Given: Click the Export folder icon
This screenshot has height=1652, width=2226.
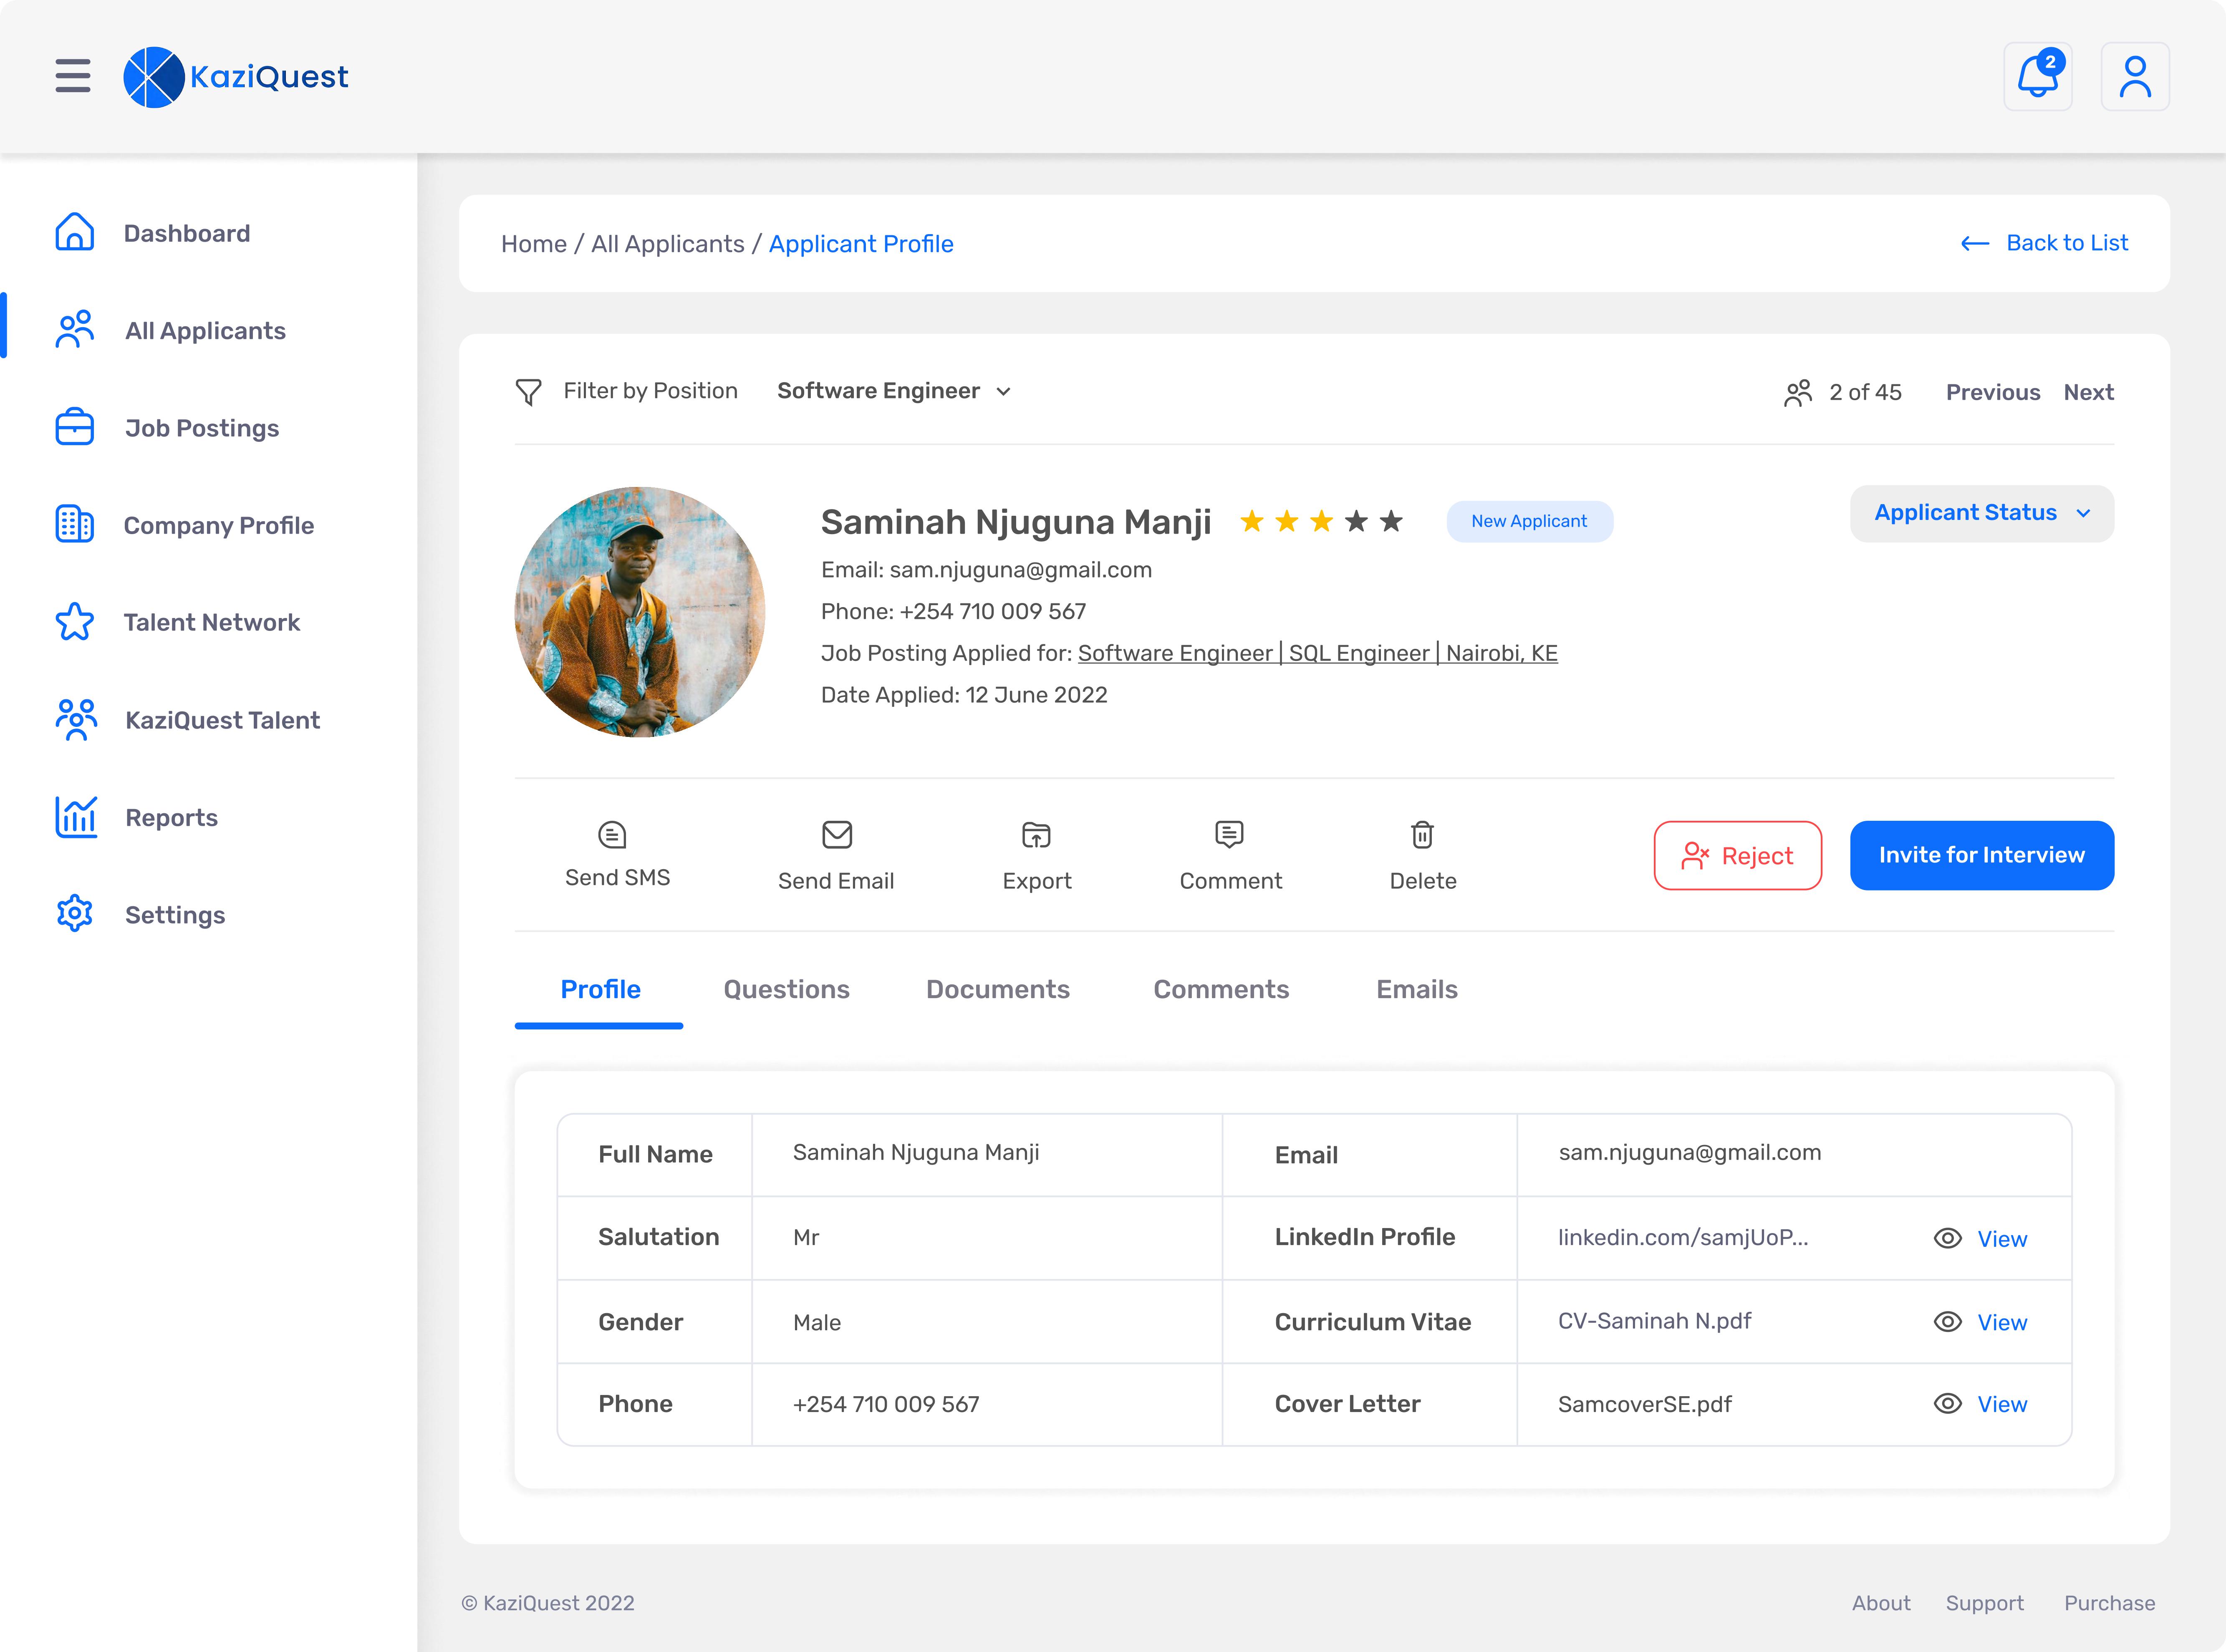Looking at the screenshot, I should click(x=1036, y=834).
